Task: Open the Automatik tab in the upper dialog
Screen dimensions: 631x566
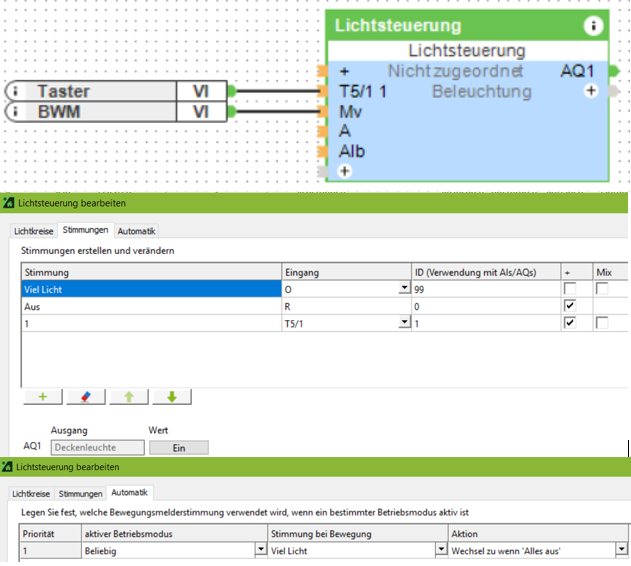Action: 136,230
